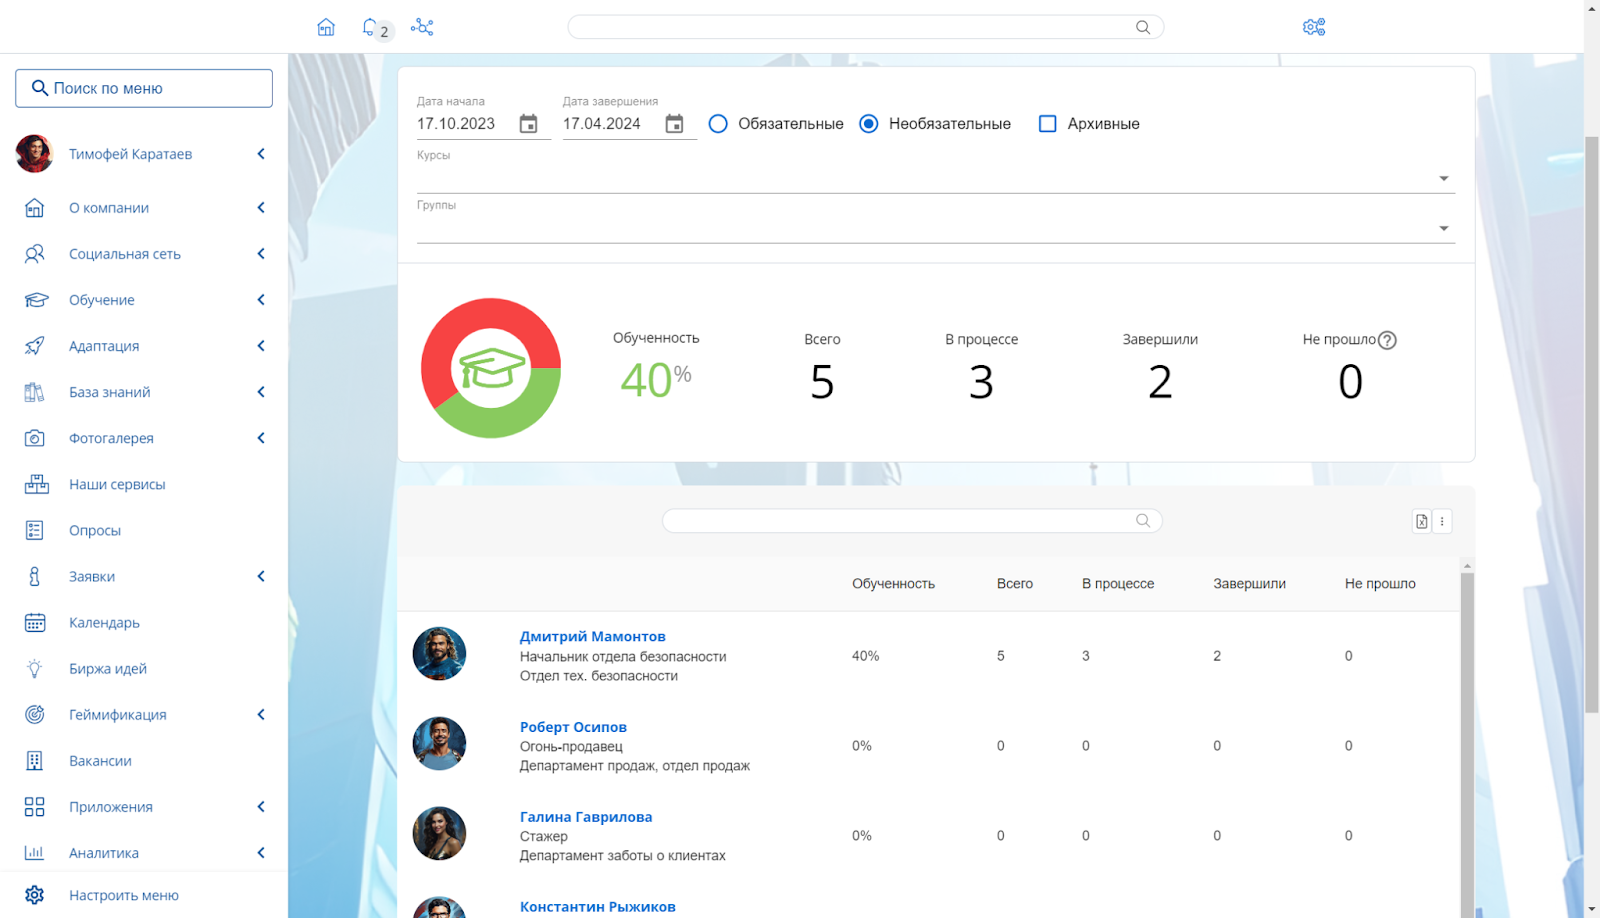Enable the Архивные checkbox
This screenshot has width=1600, height=918.
tap(1047, 124)
